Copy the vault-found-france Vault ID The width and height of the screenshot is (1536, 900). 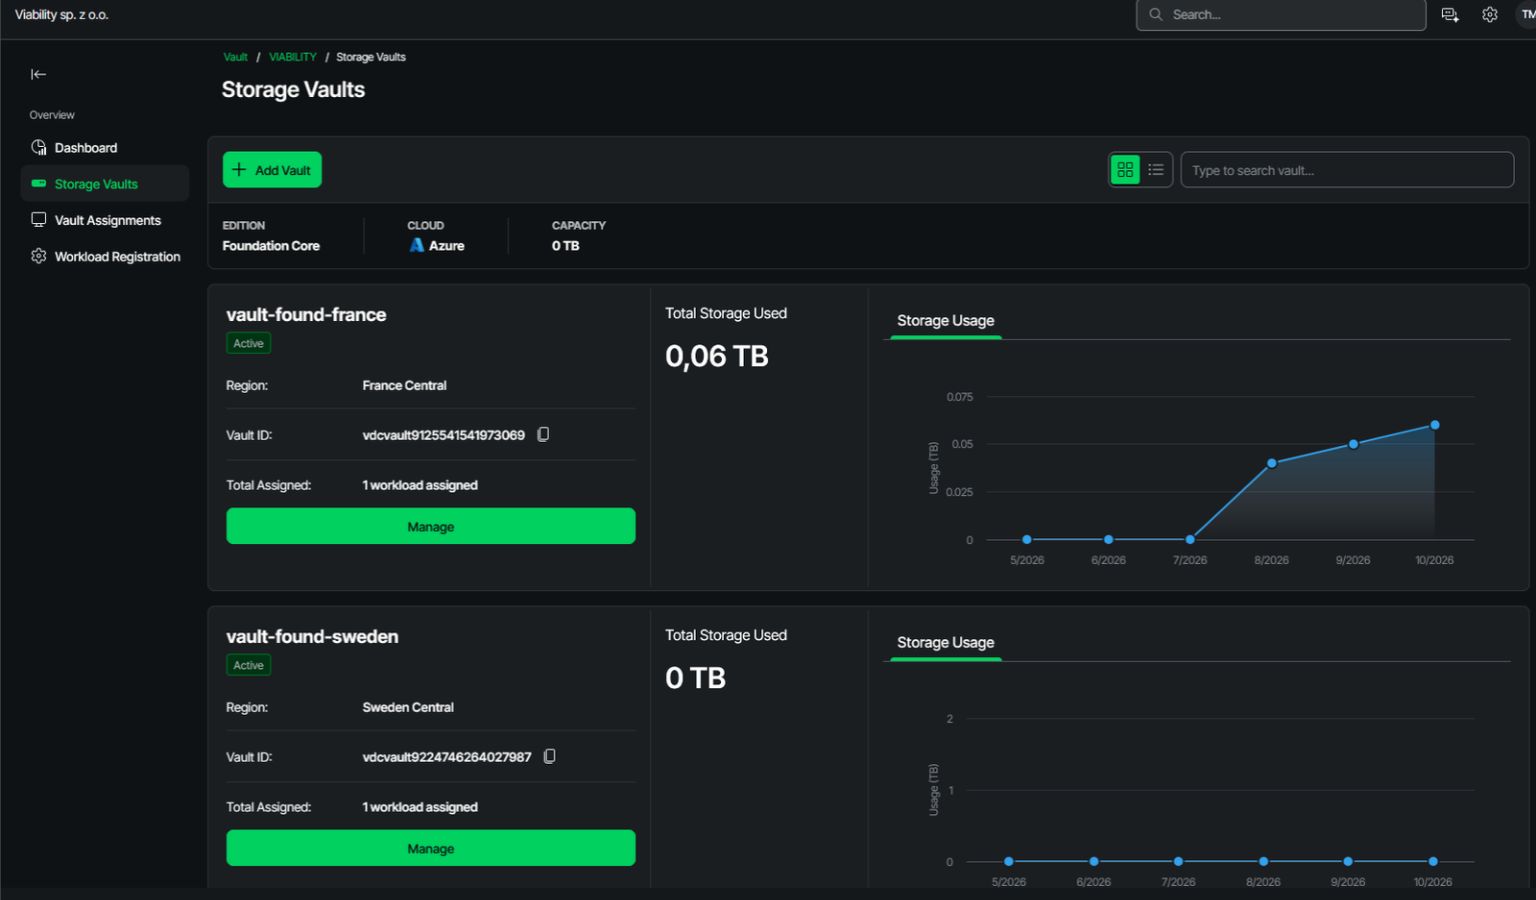[543, 434]
